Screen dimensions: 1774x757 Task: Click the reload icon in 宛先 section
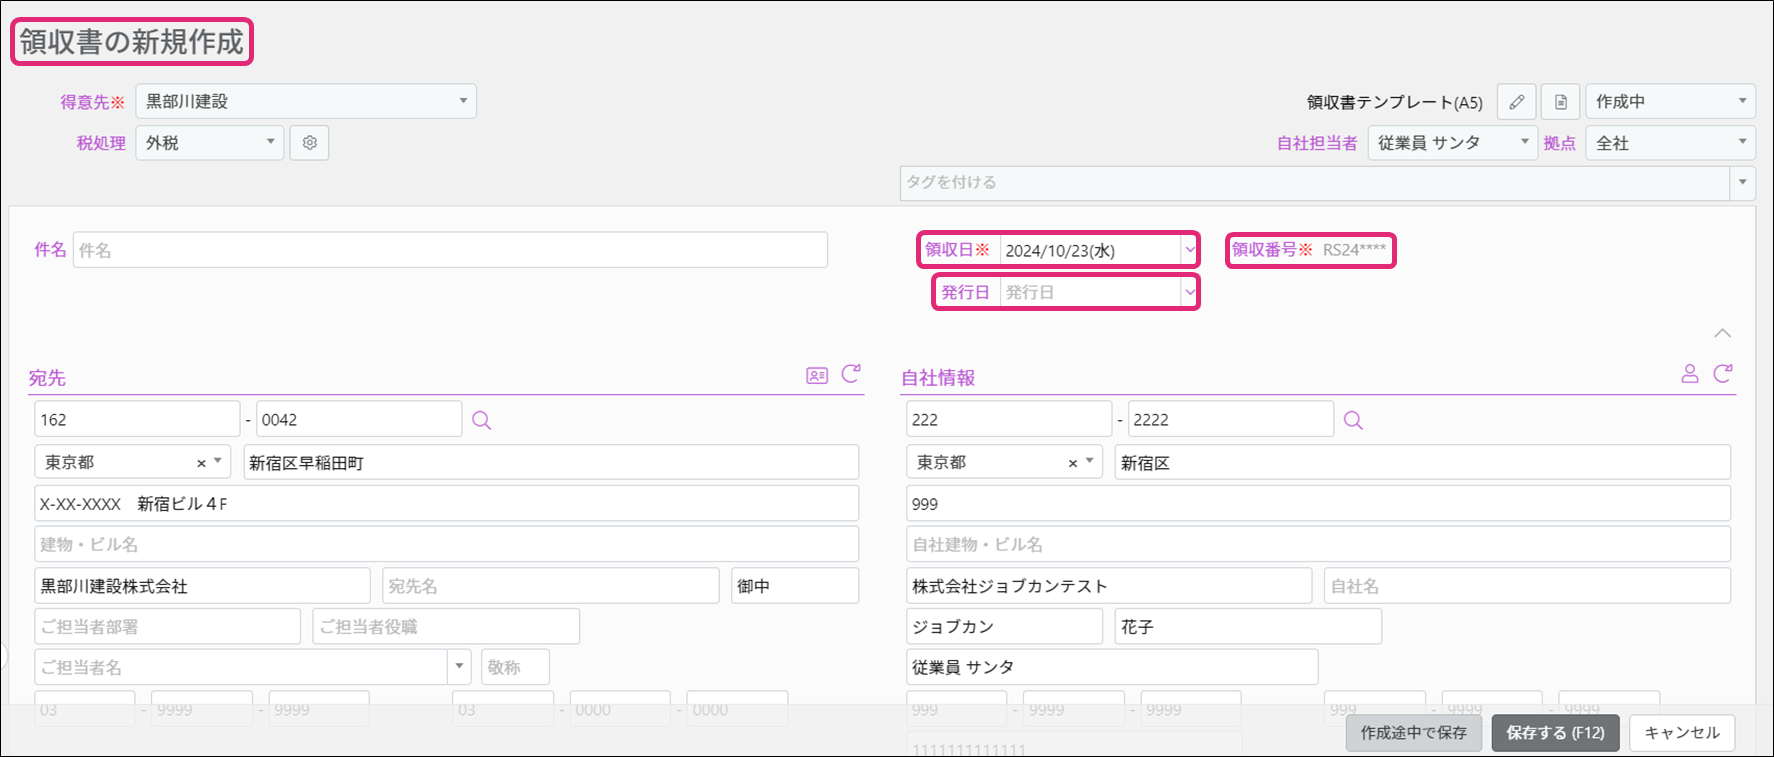pos(851,374)
